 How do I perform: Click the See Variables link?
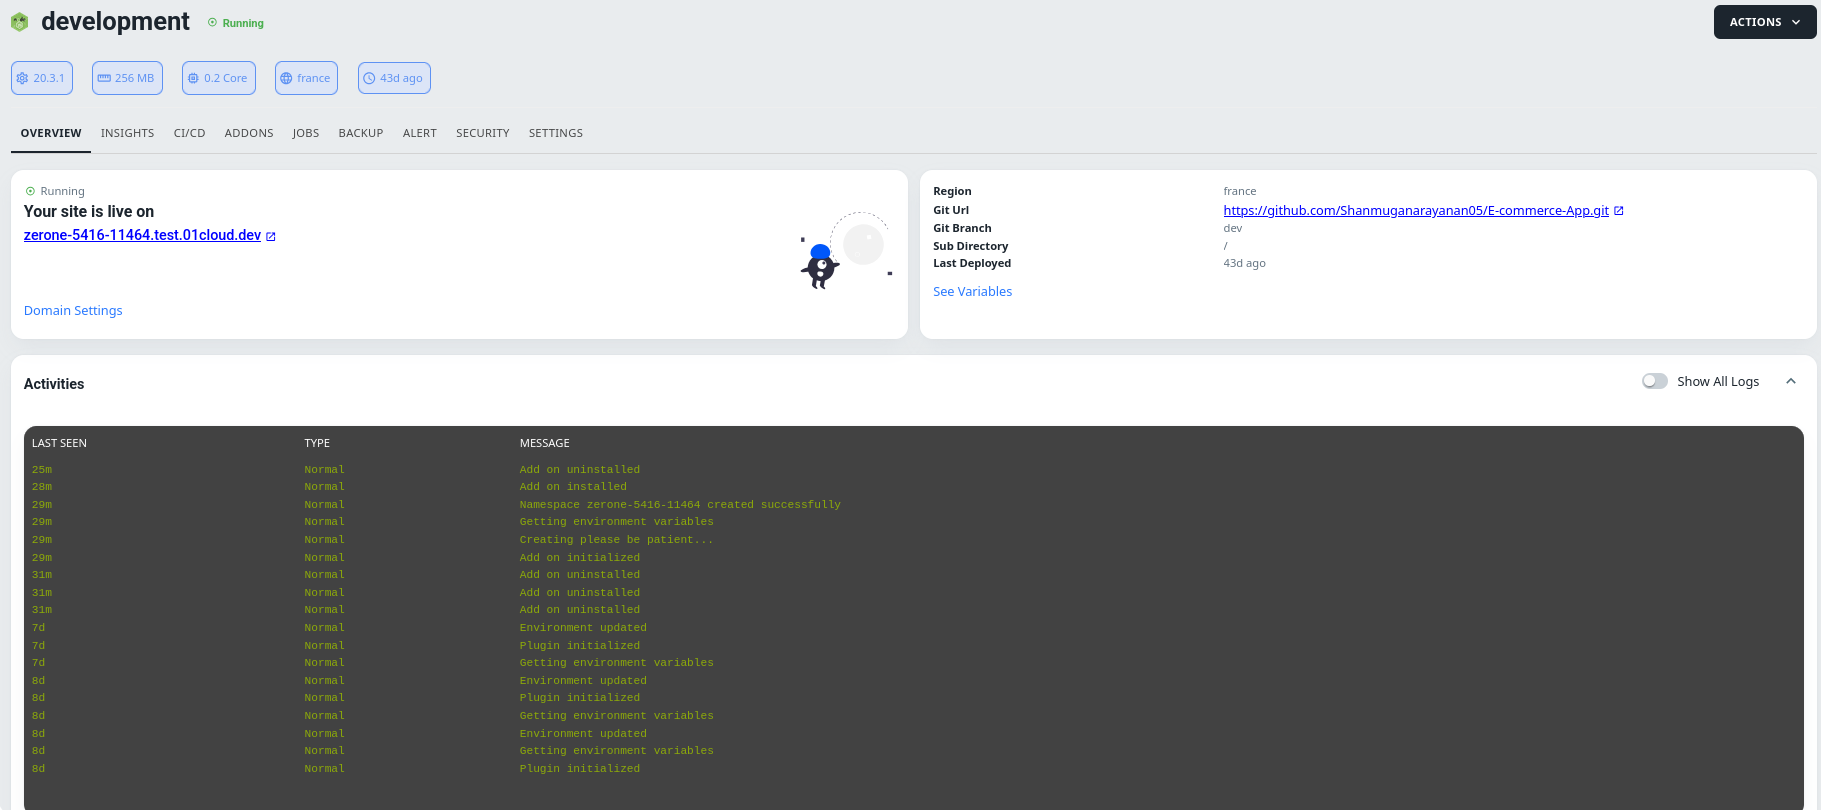click(972, 292)
